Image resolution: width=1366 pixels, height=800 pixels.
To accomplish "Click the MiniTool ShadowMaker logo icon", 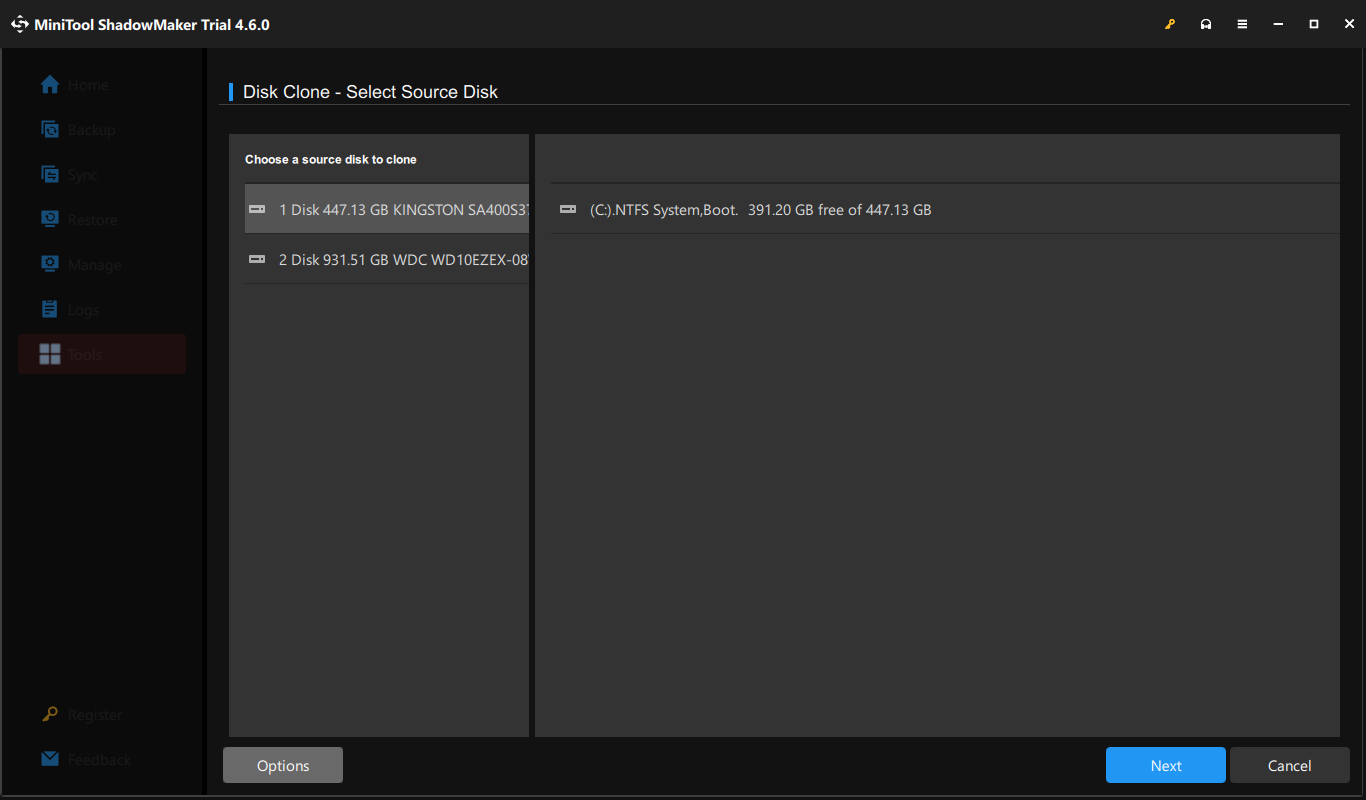I will [20, 24].
